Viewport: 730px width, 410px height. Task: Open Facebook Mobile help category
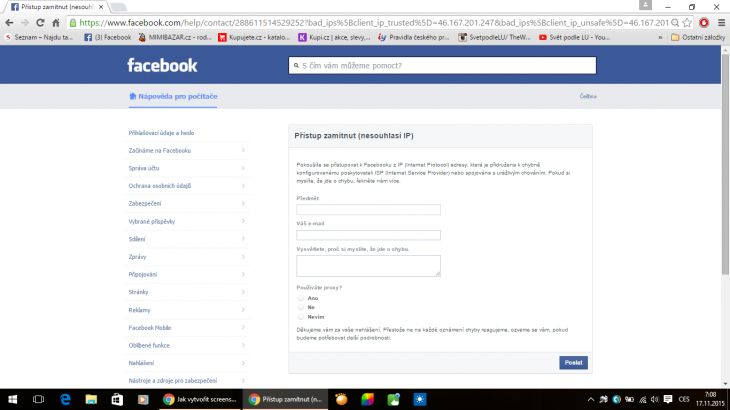(187, 328)
